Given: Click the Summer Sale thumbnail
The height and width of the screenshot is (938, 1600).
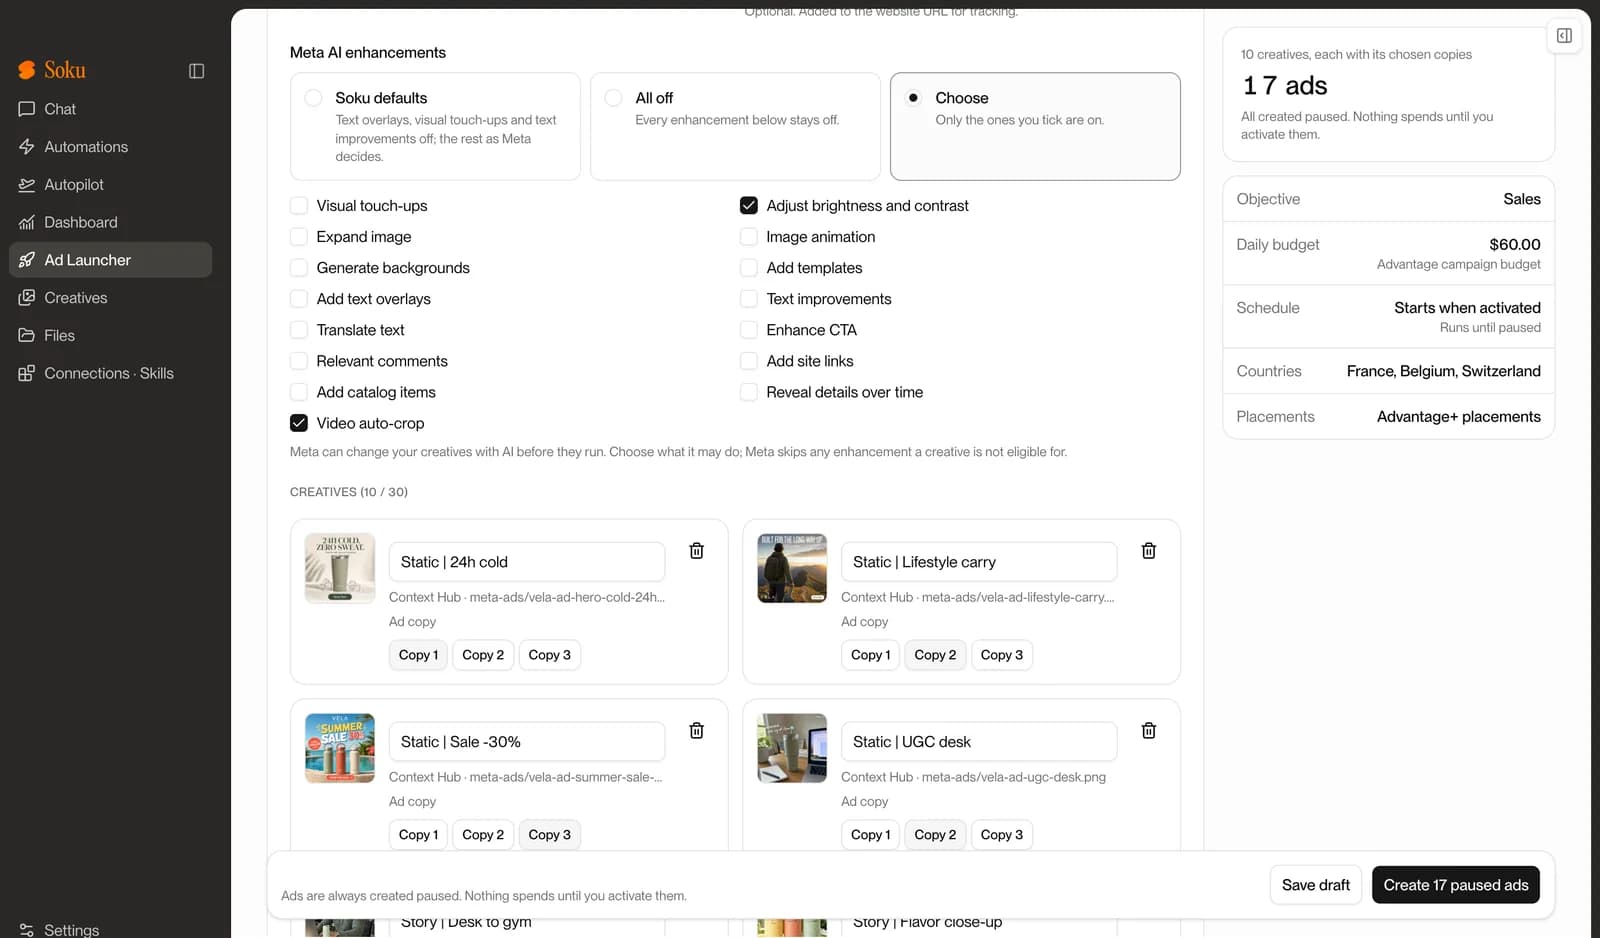Looking at the screenshot, I should pos(340,748).
